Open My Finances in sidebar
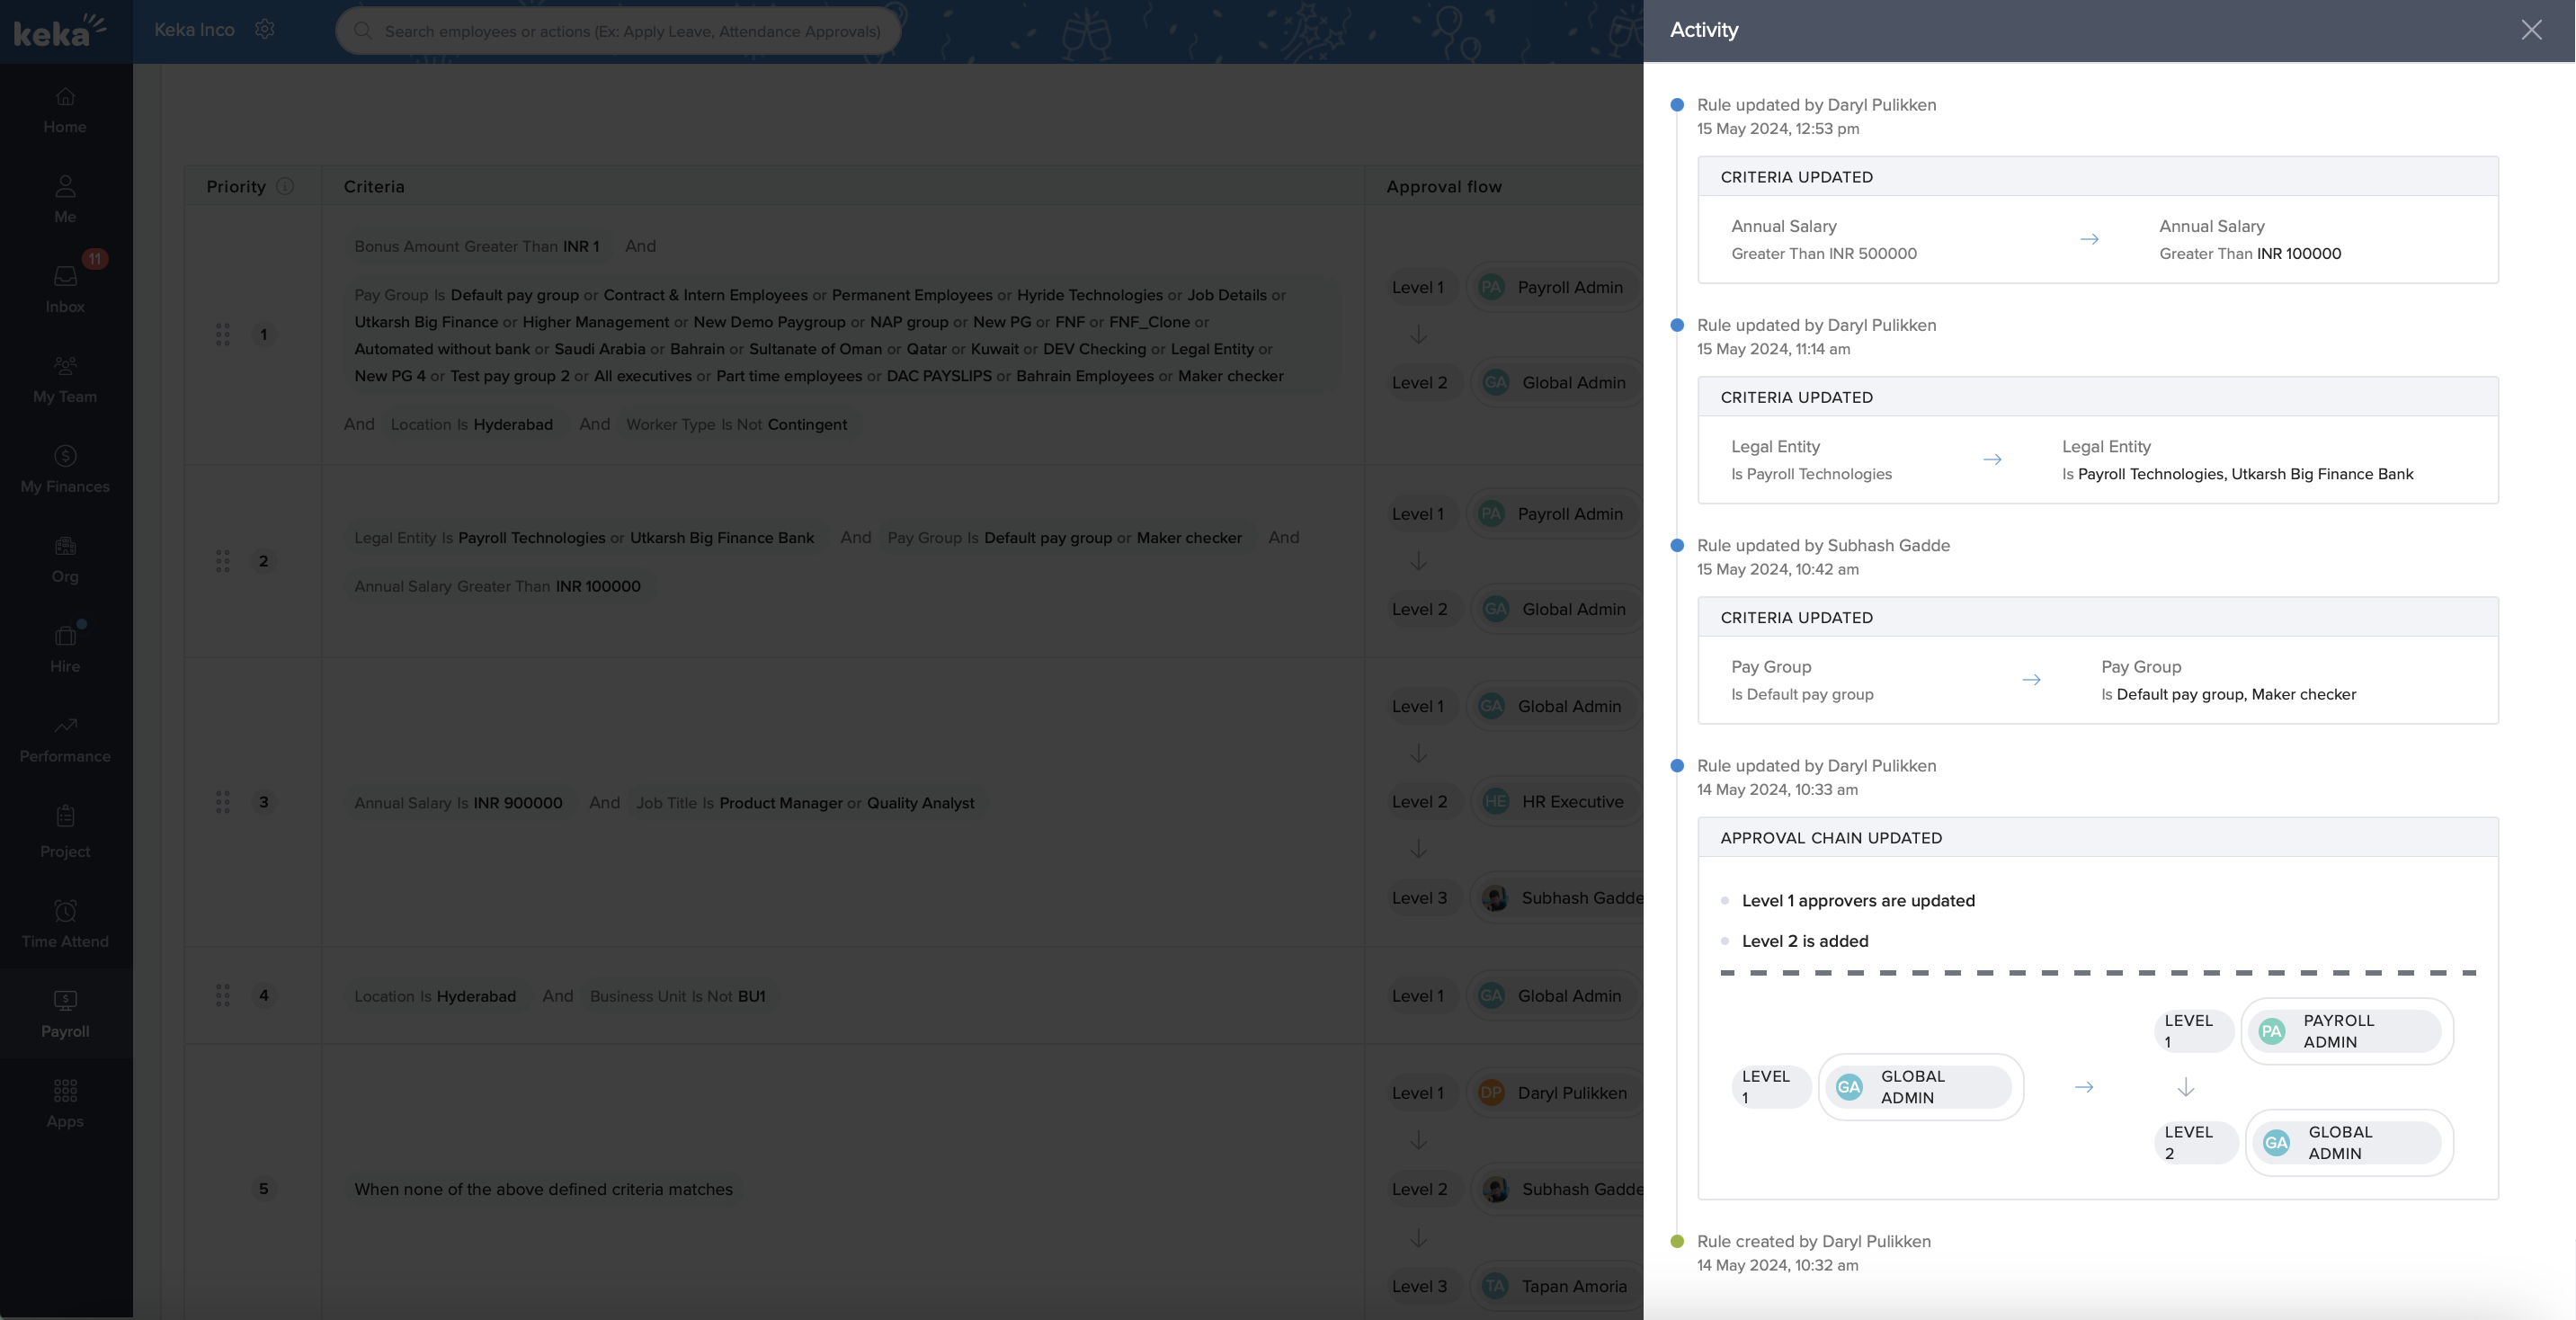Screen dimensions: 2576x1320 (x=65, y=468)
